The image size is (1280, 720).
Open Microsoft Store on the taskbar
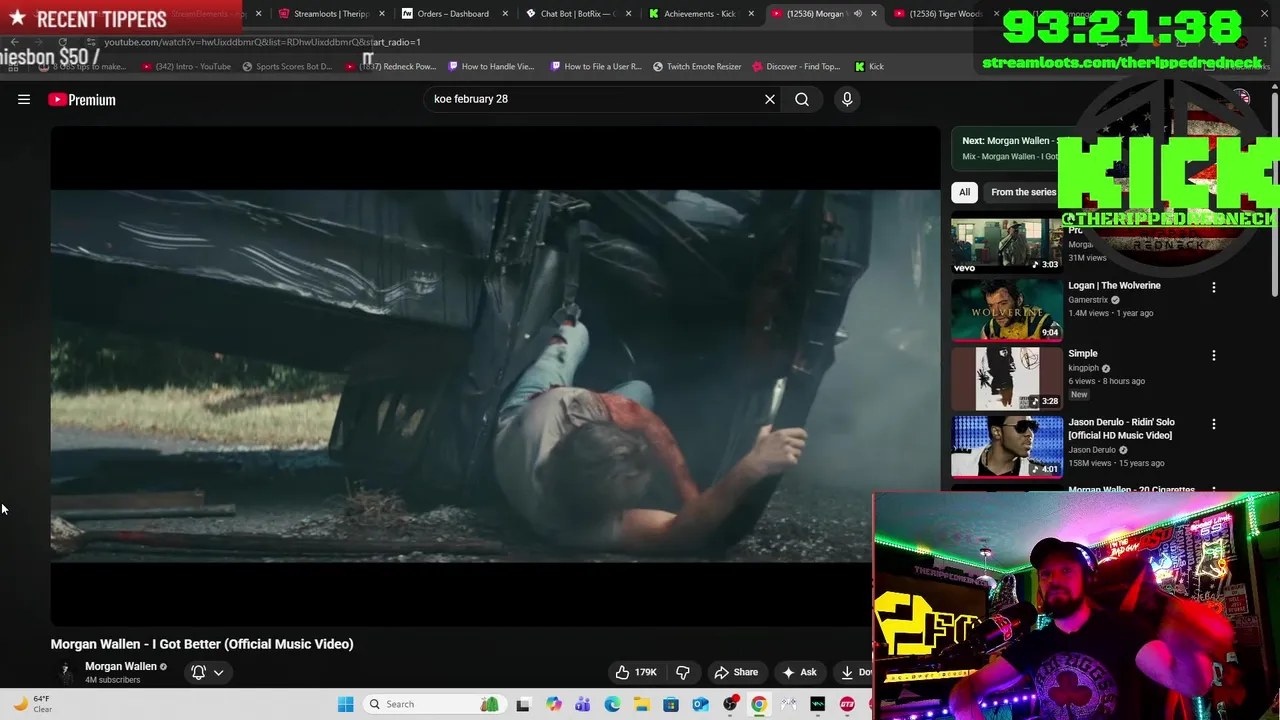(671, 704)
